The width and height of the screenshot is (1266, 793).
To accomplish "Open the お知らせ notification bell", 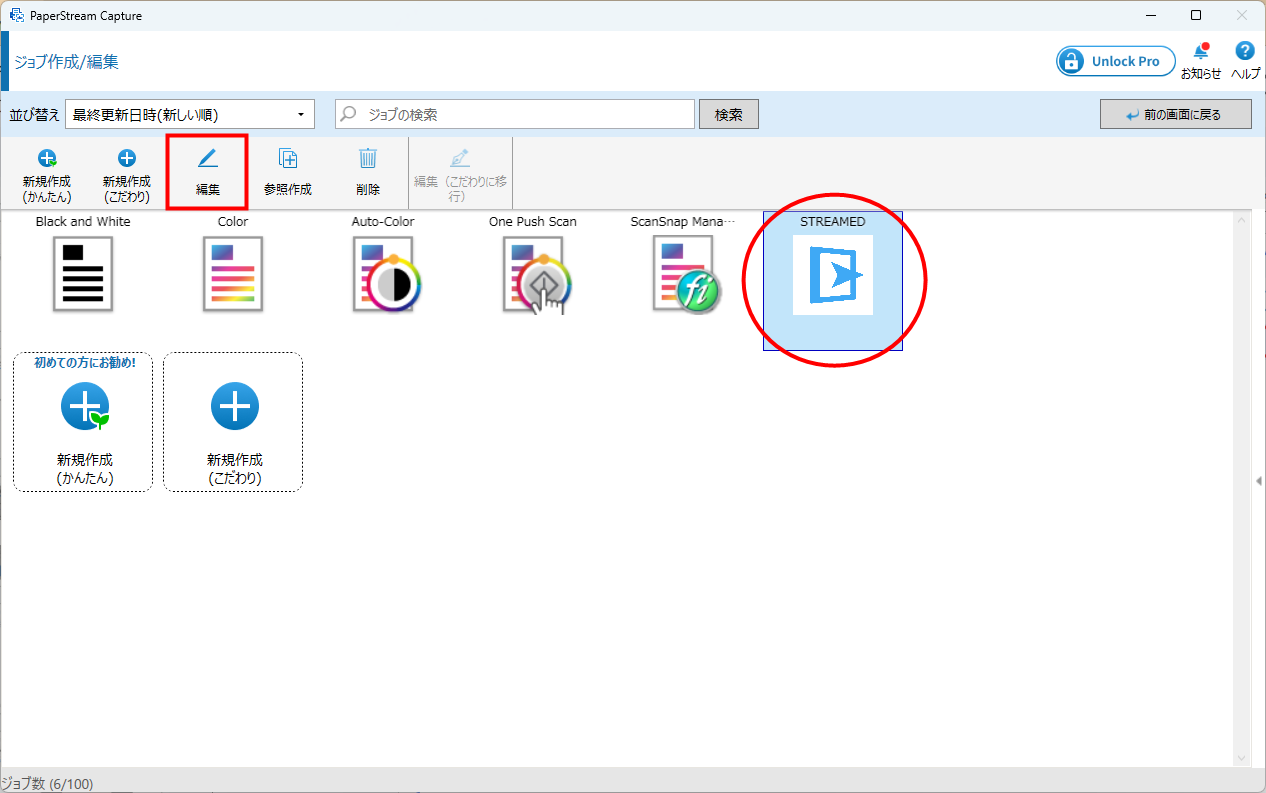I will pos(1200,53).
